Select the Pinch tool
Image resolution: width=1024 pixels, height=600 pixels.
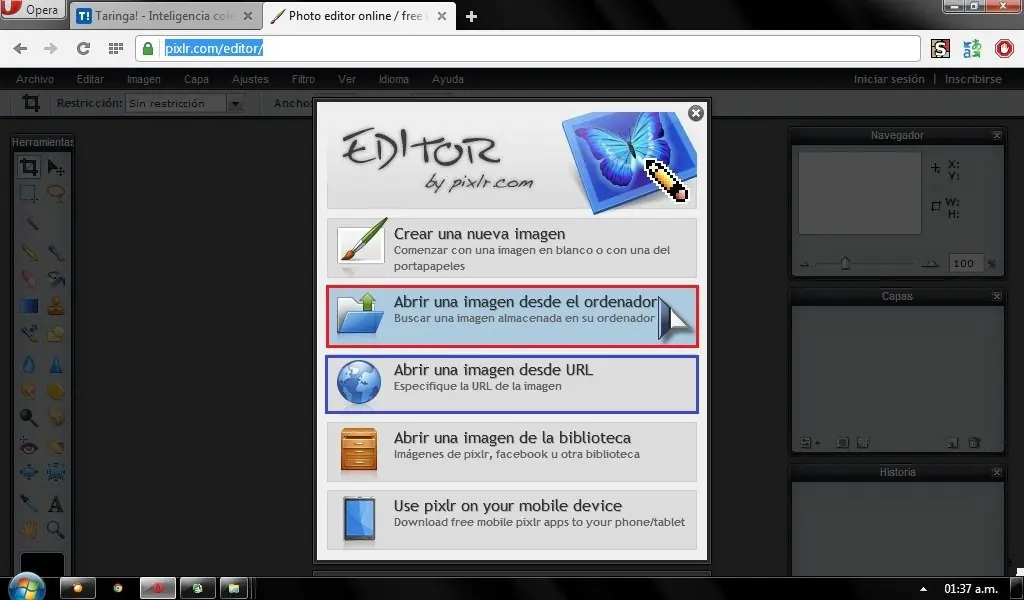point(56,472)
